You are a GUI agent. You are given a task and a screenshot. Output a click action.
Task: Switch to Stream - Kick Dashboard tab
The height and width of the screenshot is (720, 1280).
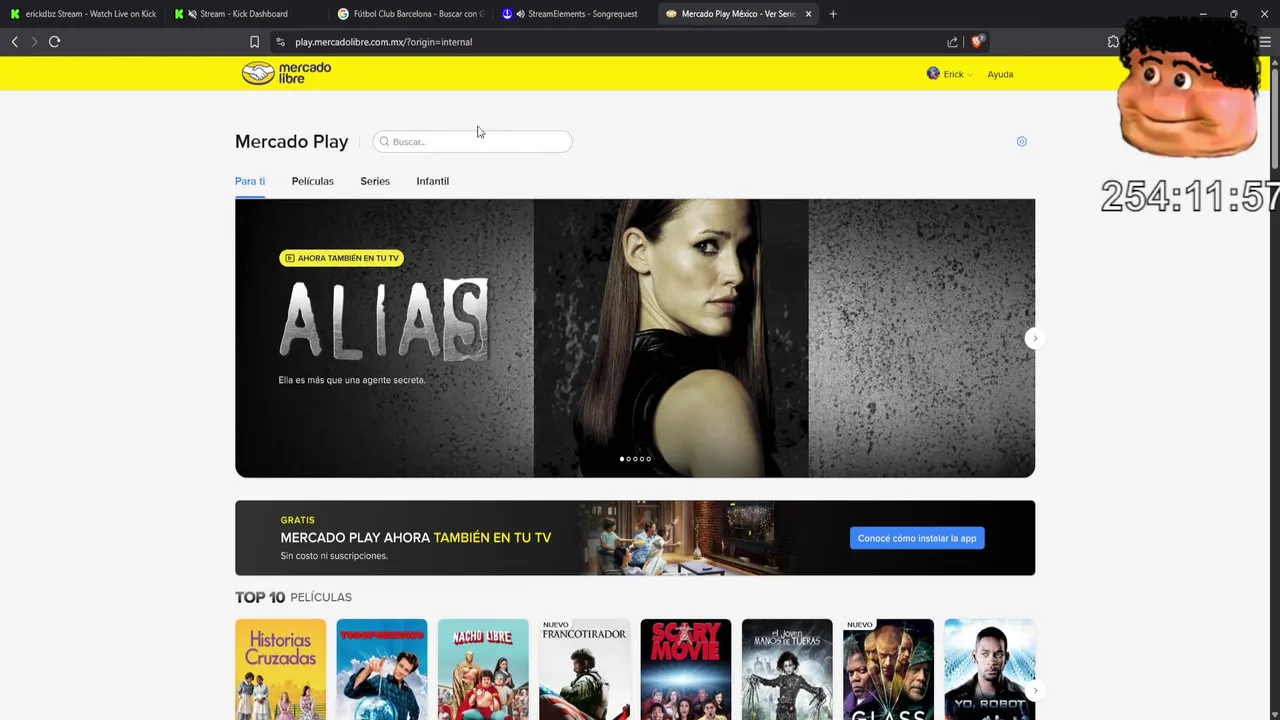point(245,14)
